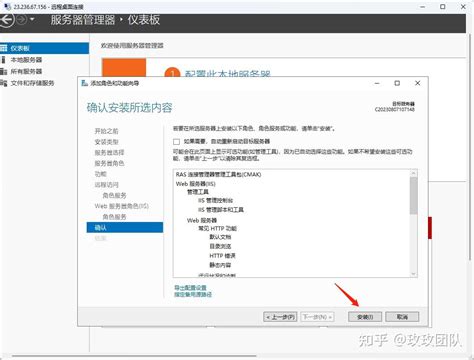
Task: Minimize the remote desktop connection window
Action: point(422,7)
